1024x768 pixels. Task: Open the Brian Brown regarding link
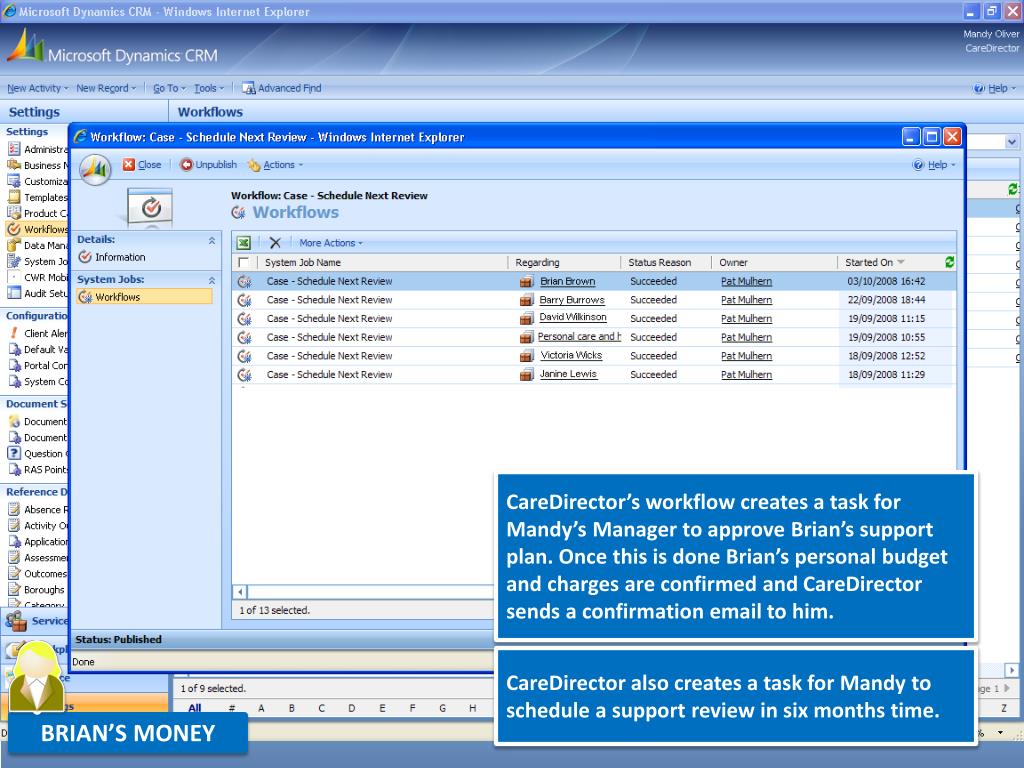(x=568, y=281)
